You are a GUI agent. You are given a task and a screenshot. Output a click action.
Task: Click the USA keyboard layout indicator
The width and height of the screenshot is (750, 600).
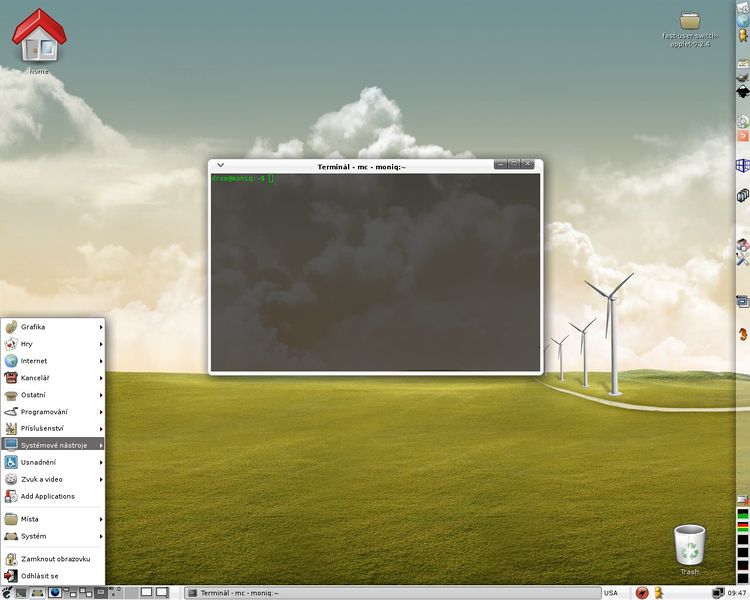(x=611, y=593)
